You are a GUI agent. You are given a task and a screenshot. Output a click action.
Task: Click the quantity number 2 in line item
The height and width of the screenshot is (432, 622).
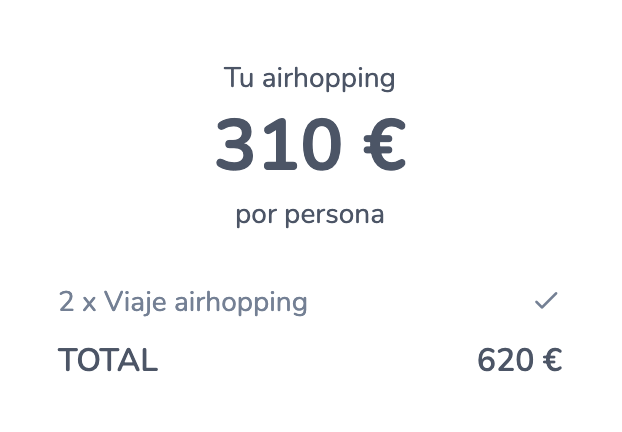(x=66, y=301)
